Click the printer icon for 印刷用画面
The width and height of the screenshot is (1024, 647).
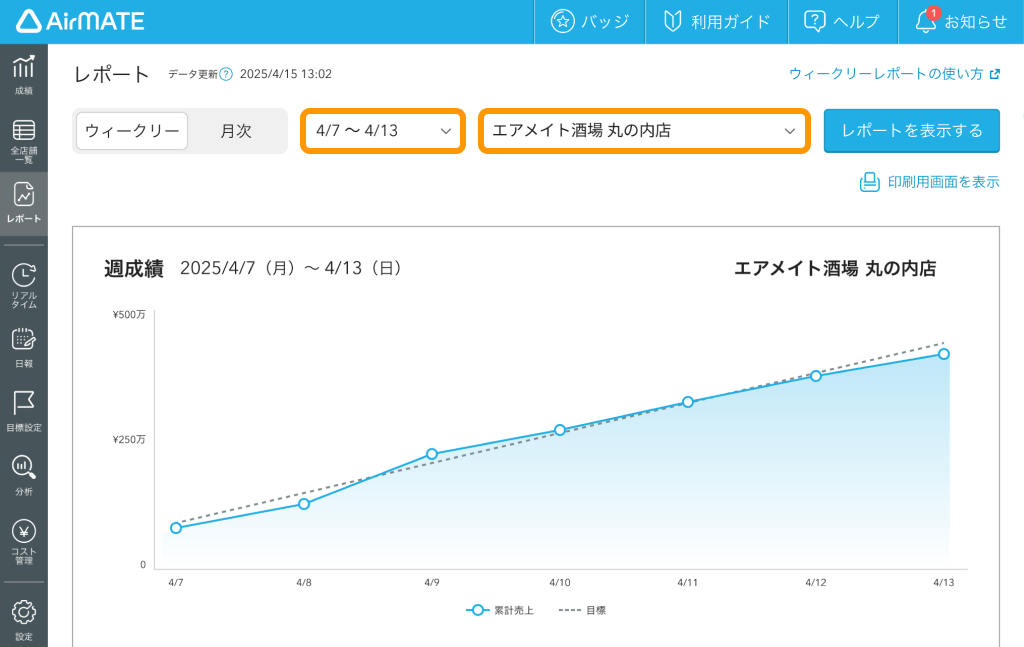(x=870, y=182)
